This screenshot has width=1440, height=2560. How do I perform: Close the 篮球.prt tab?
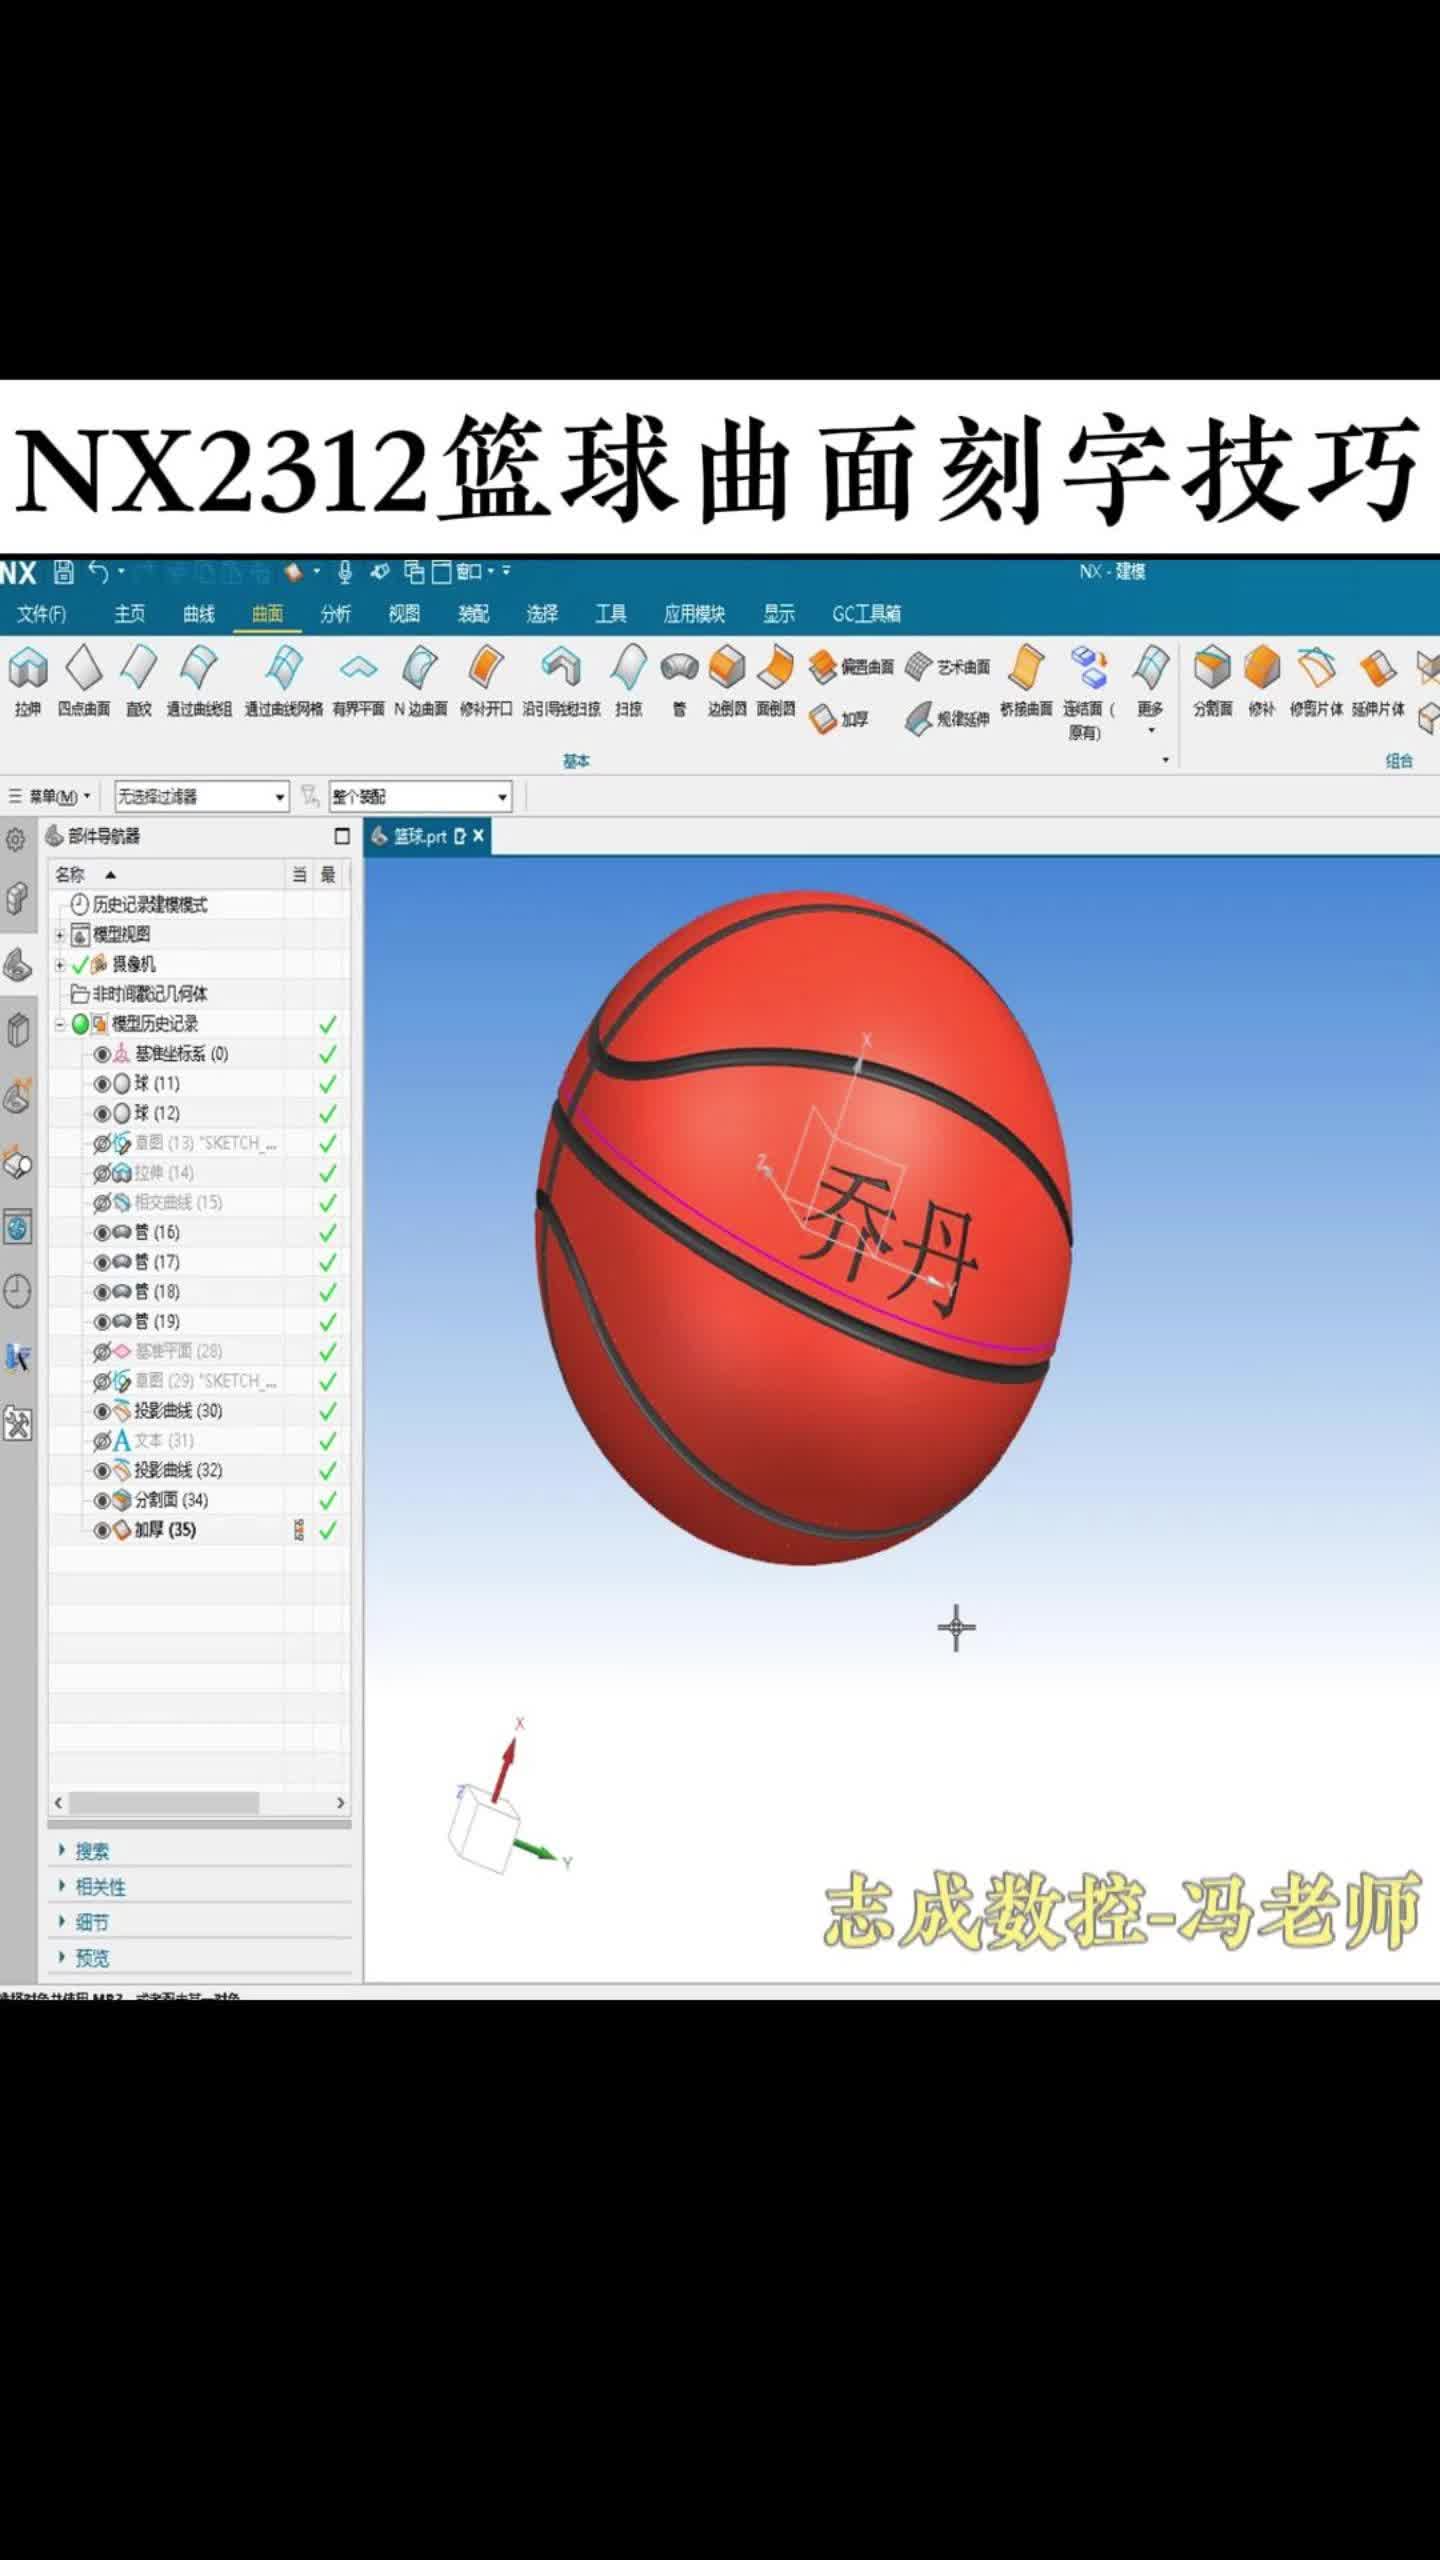(479, 836)
